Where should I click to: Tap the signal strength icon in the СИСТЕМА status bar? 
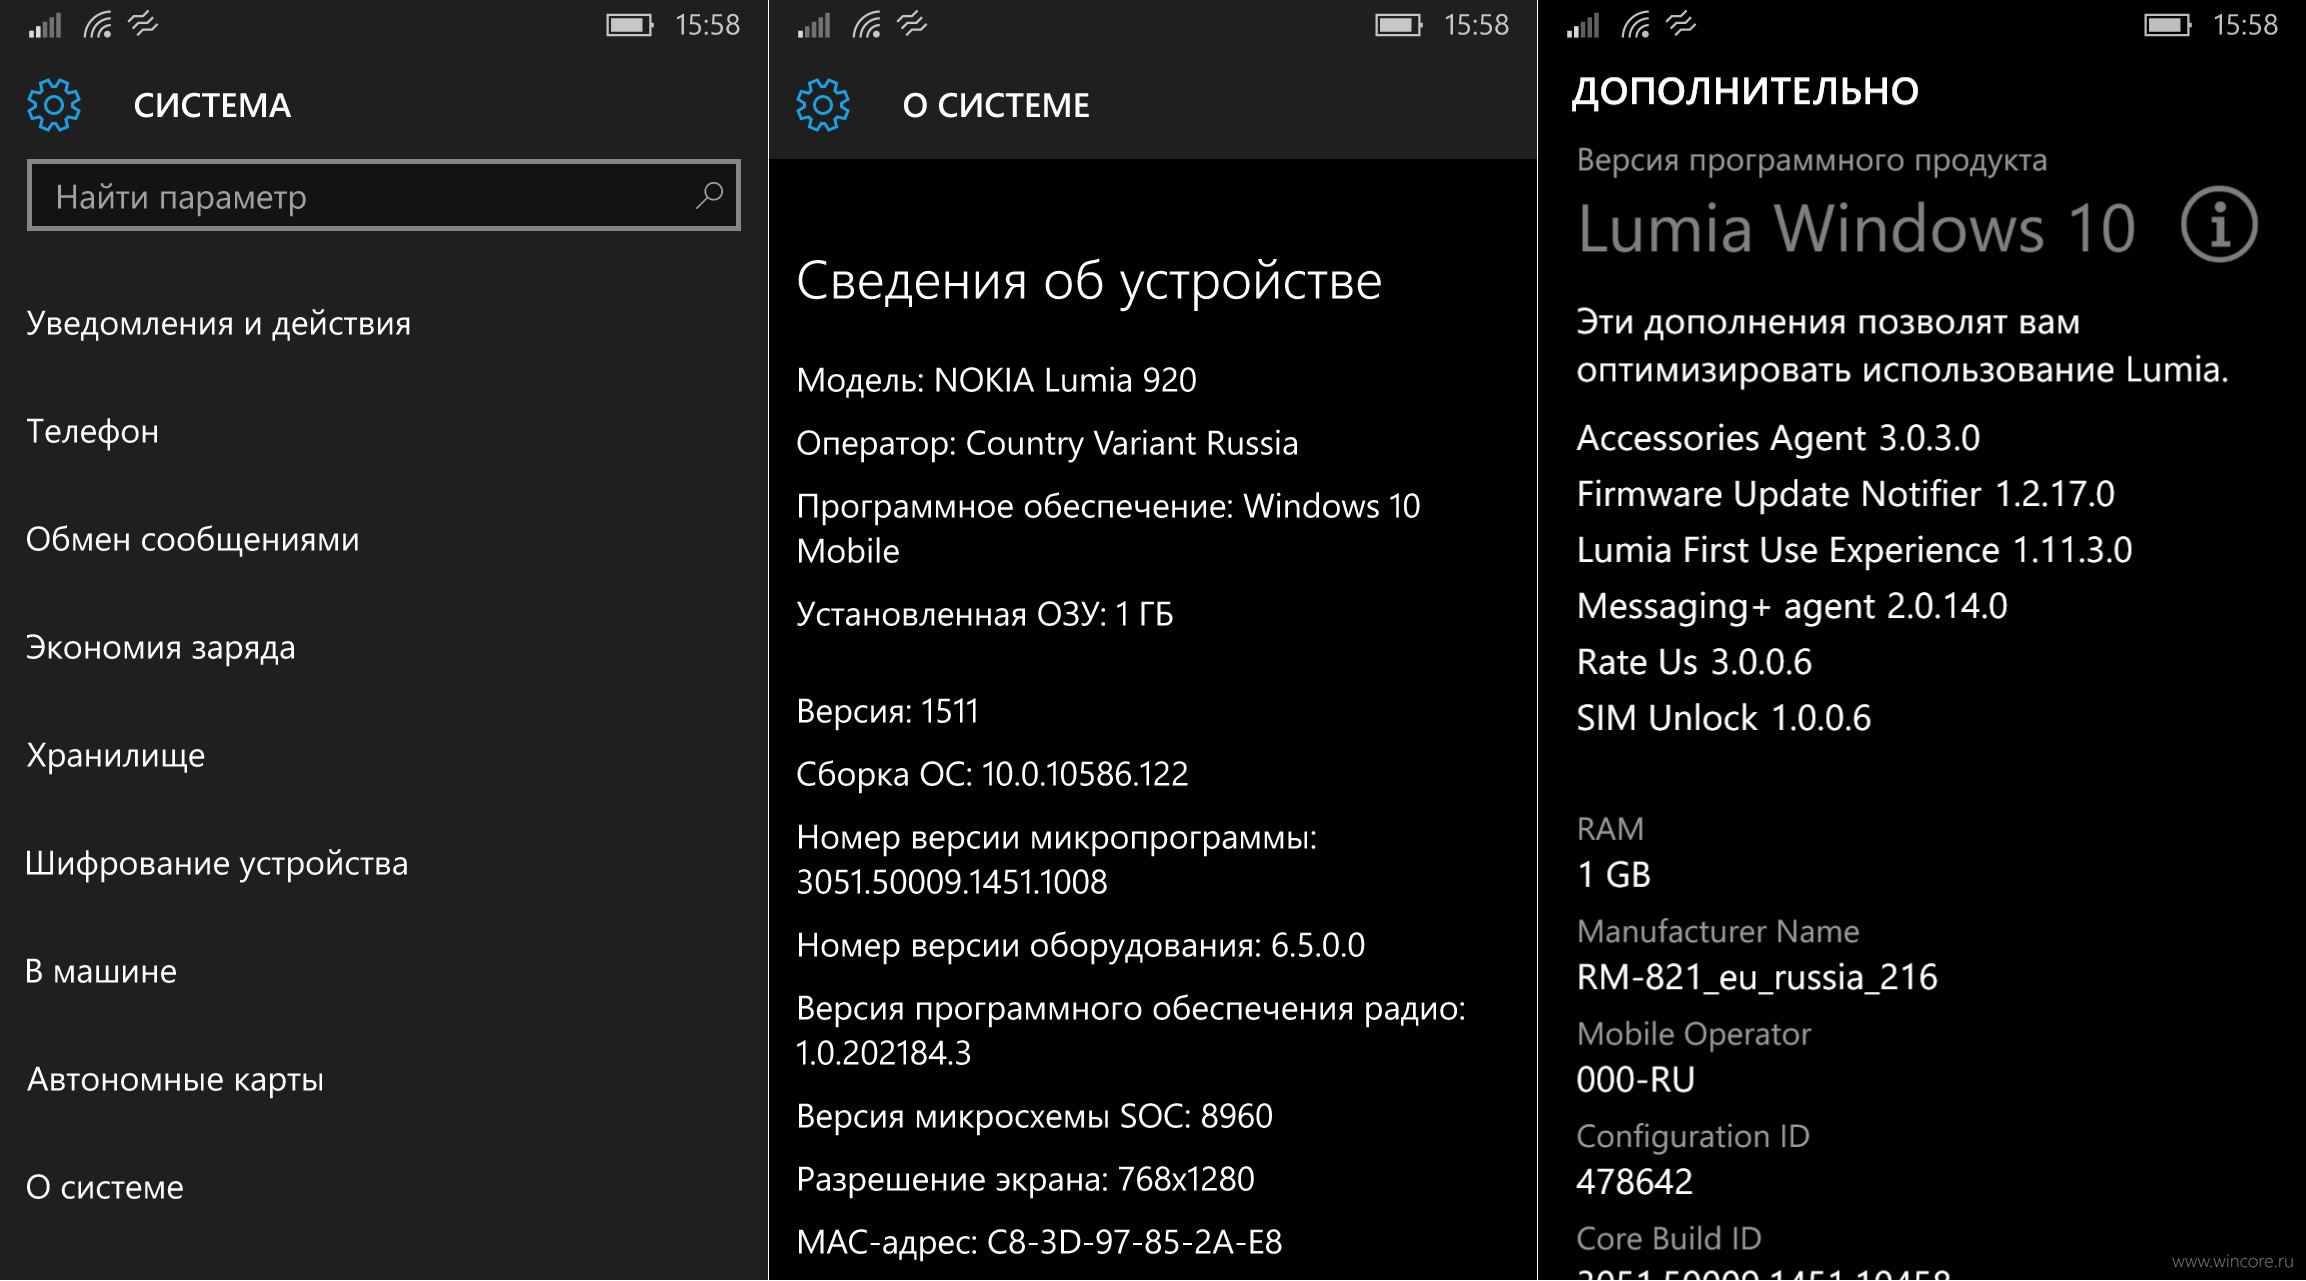45,25
